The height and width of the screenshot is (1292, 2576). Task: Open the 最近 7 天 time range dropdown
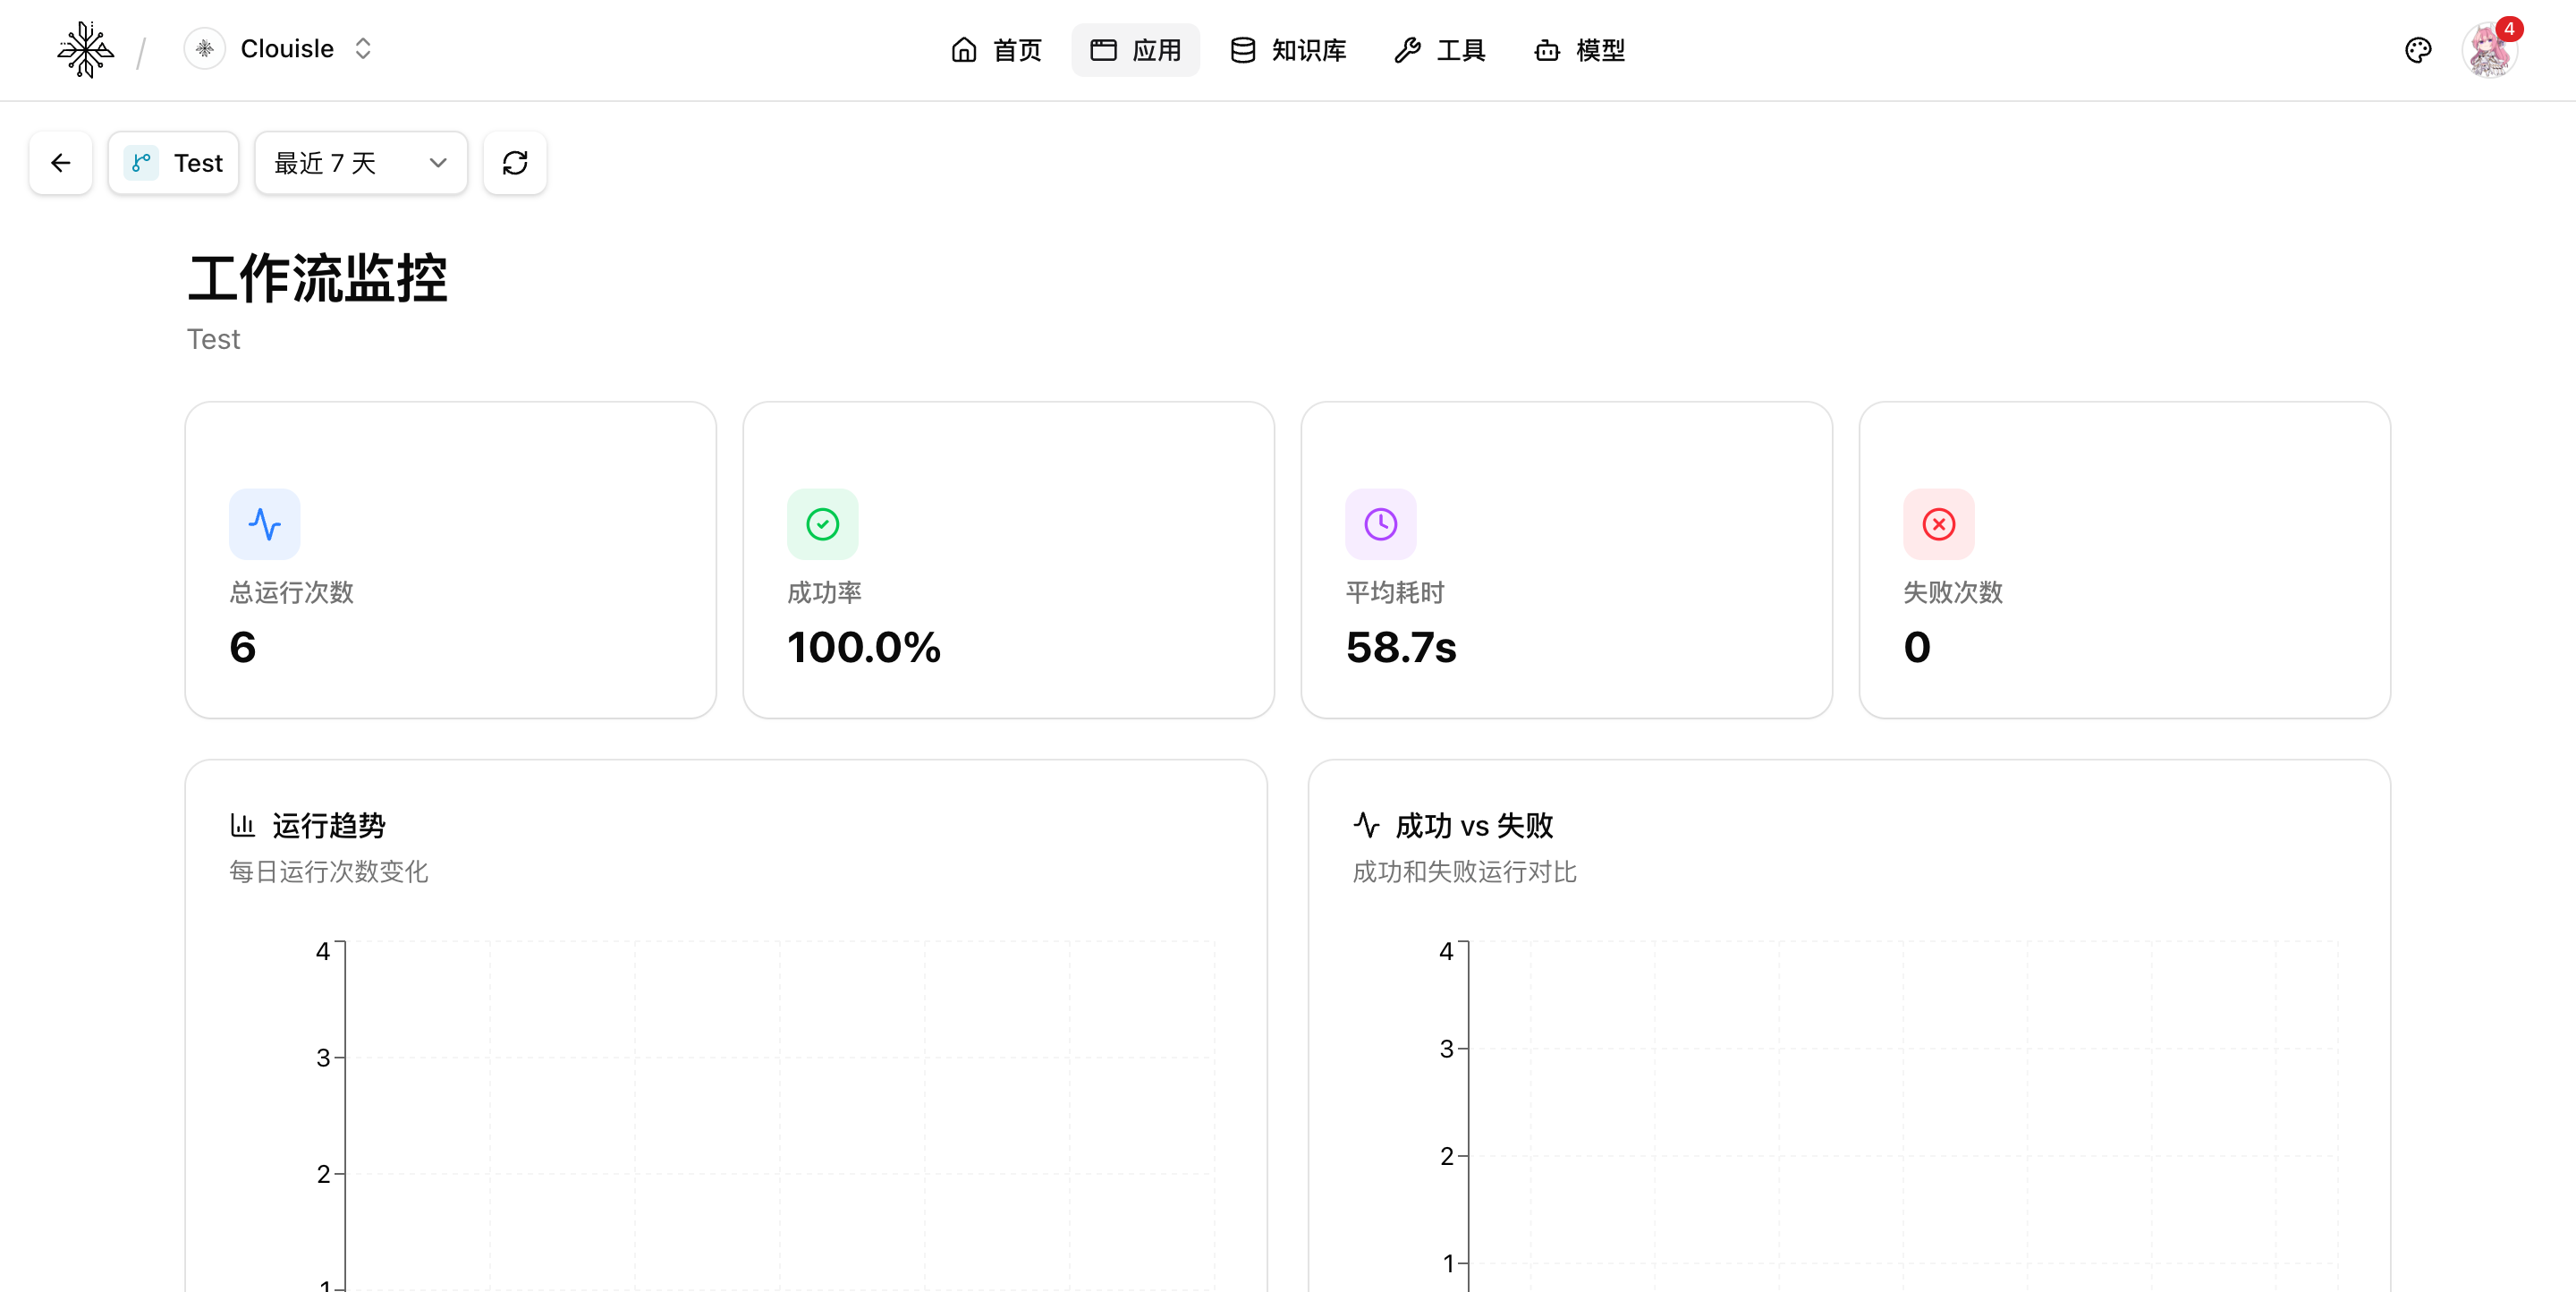click(x=360, y=163)
